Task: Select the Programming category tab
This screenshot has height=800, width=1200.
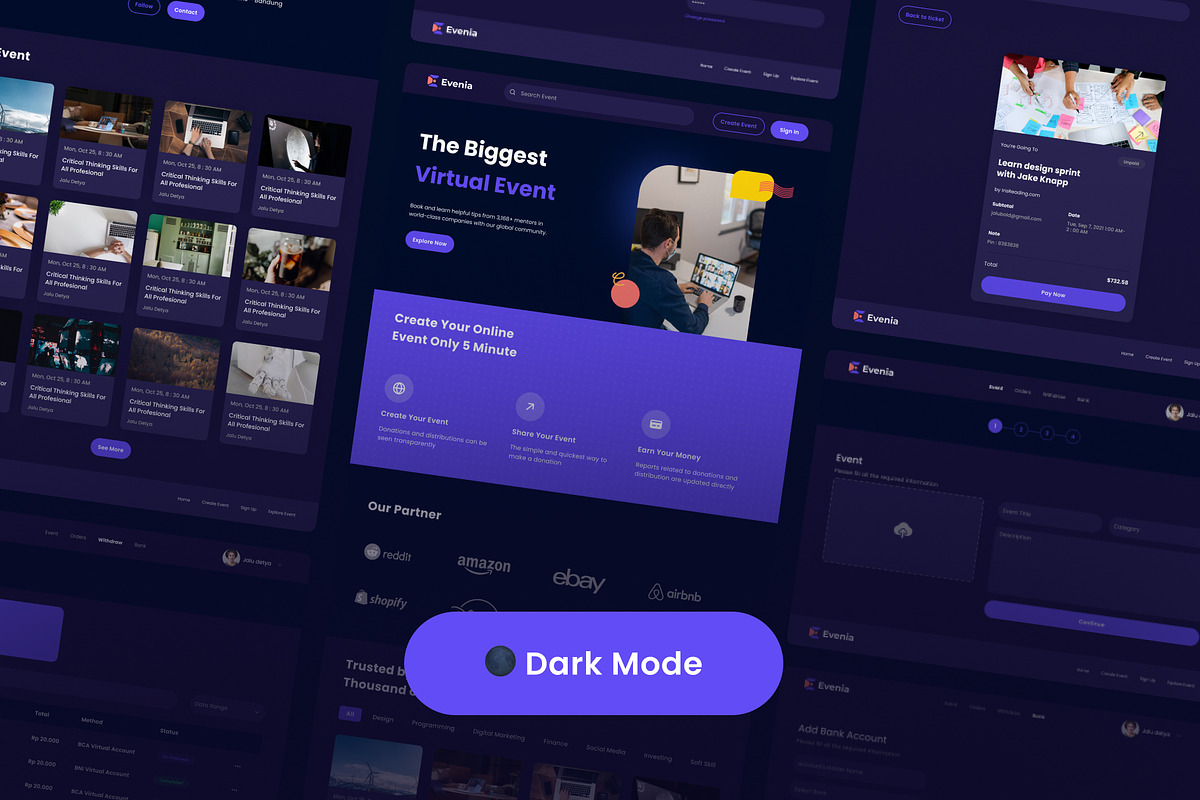Action: 433,726
